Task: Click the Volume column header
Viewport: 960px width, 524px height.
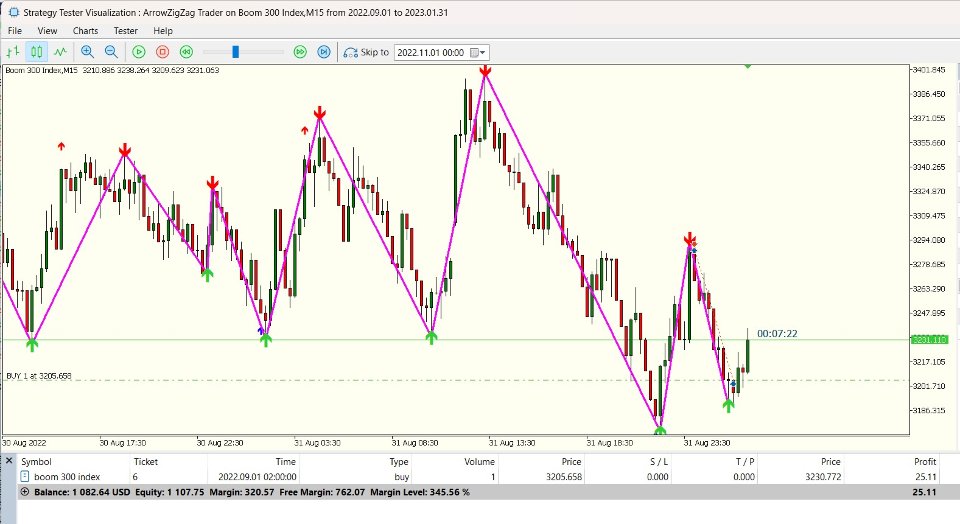Action: [x=479, y=462]
